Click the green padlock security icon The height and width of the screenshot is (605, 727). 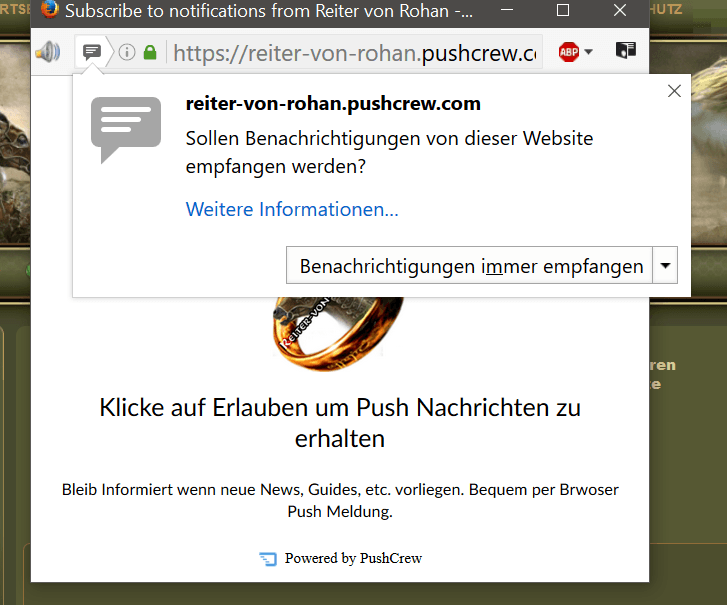[x=150, y=52]
